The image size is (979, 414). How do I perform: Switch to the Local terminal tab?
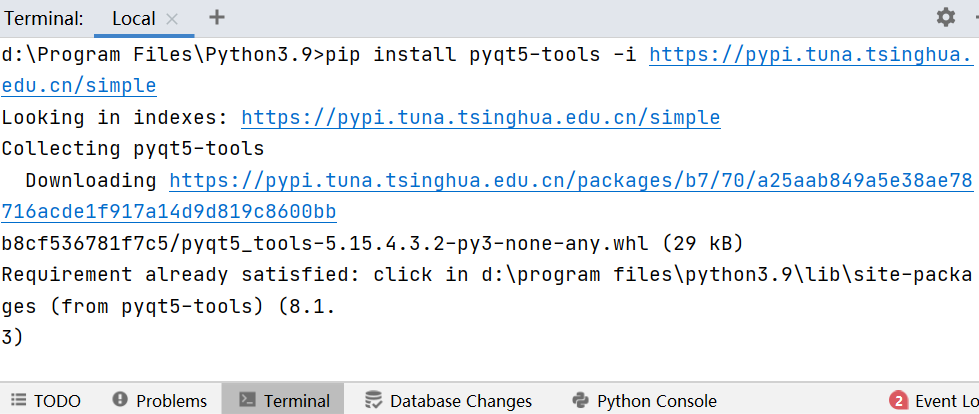click(134, 19)
